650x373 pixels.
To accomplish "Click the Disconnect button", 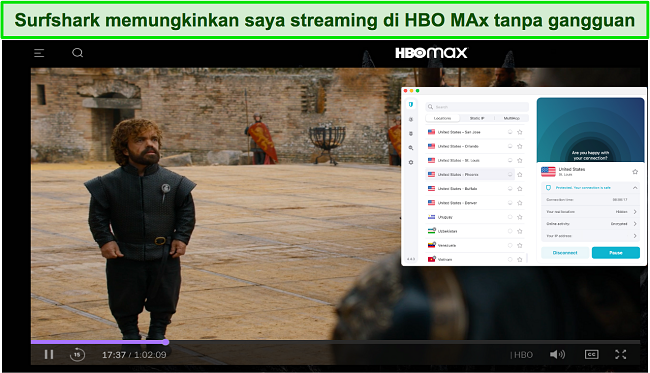I will (565, 253).
